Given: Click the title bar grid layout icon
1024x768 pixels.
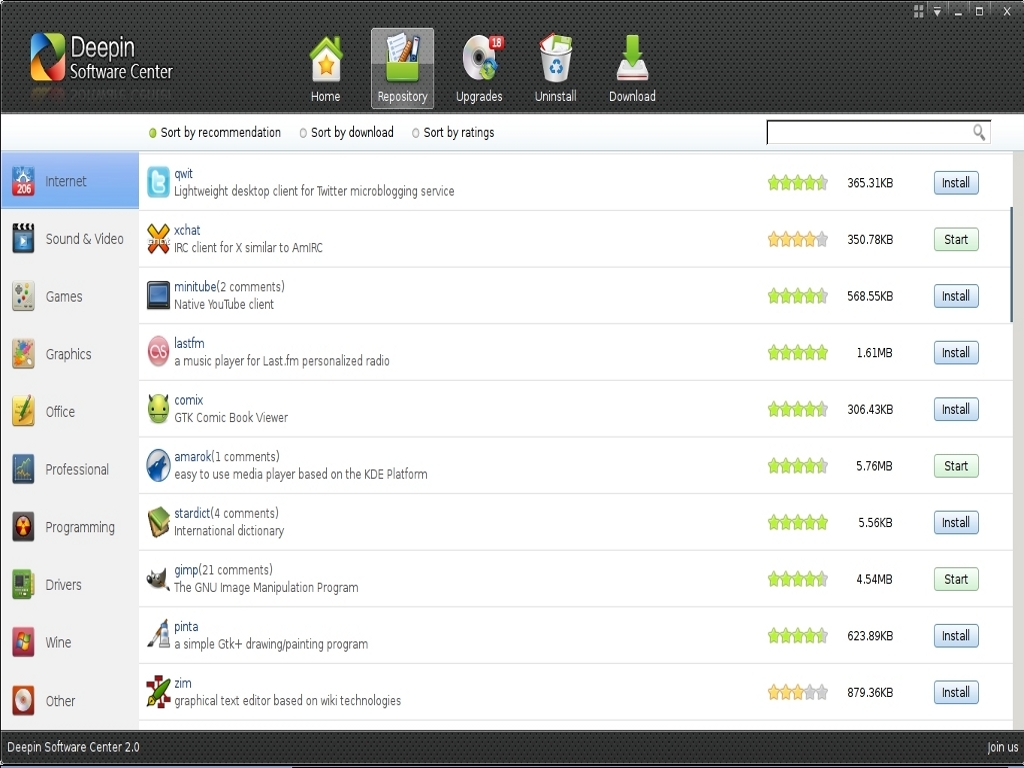Looking at the screenshot, I should 918,11.
